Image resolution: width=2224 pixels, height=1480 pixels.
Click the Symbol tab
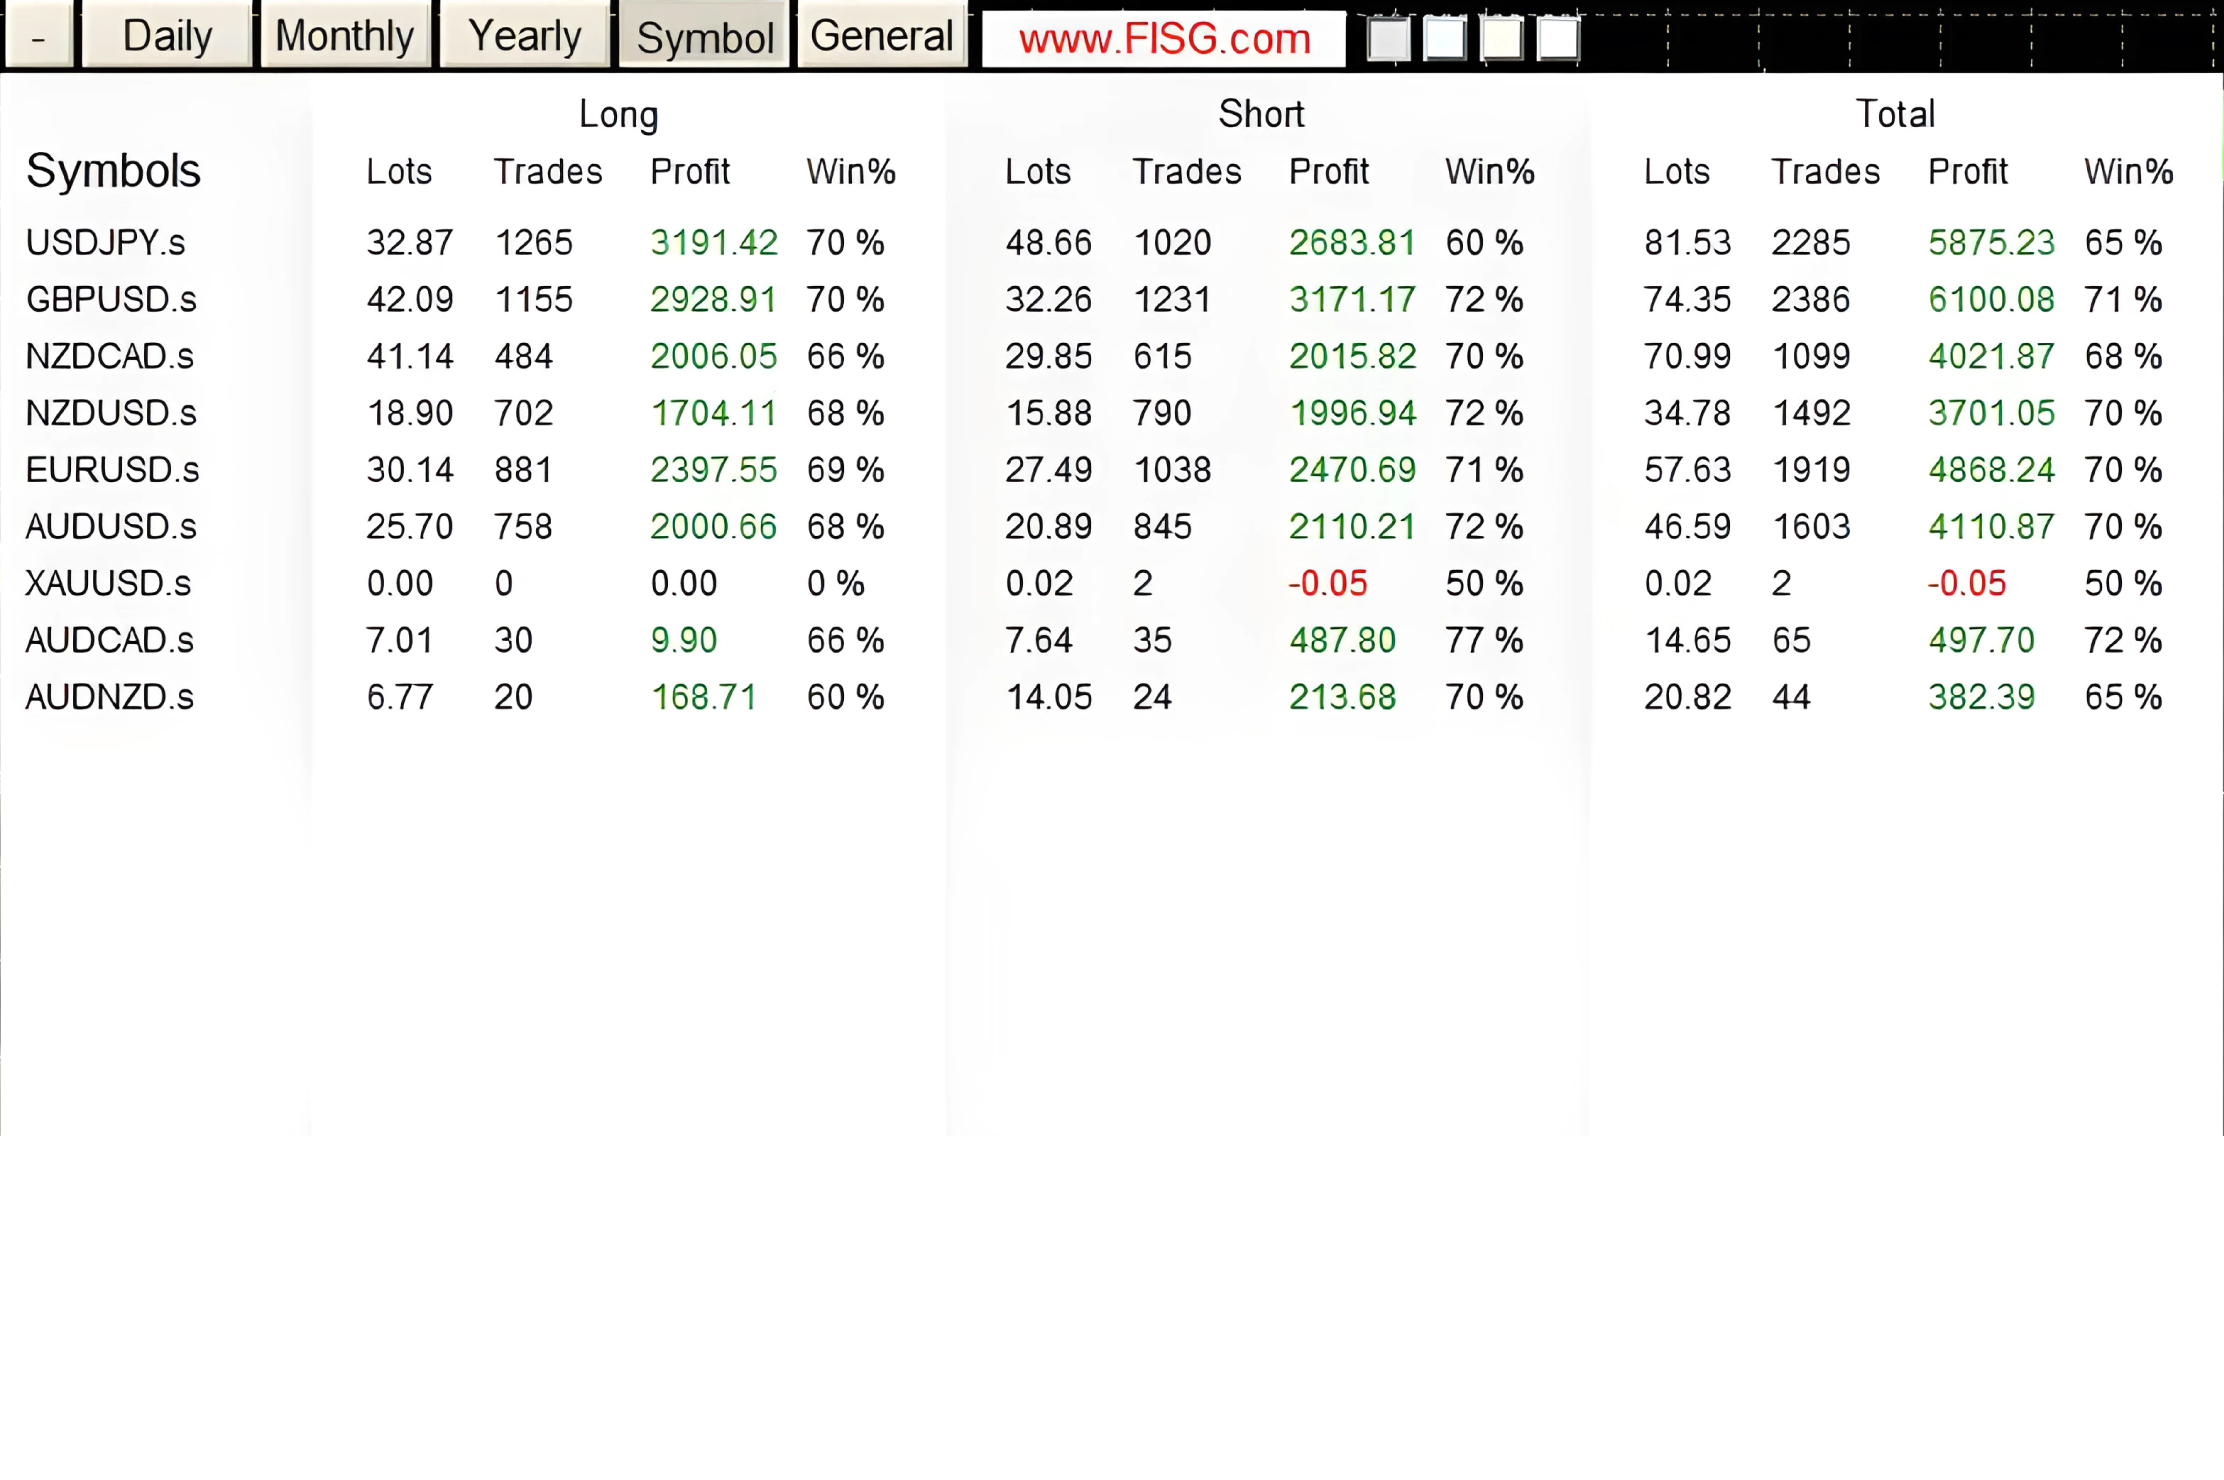(x=704, y=38)
